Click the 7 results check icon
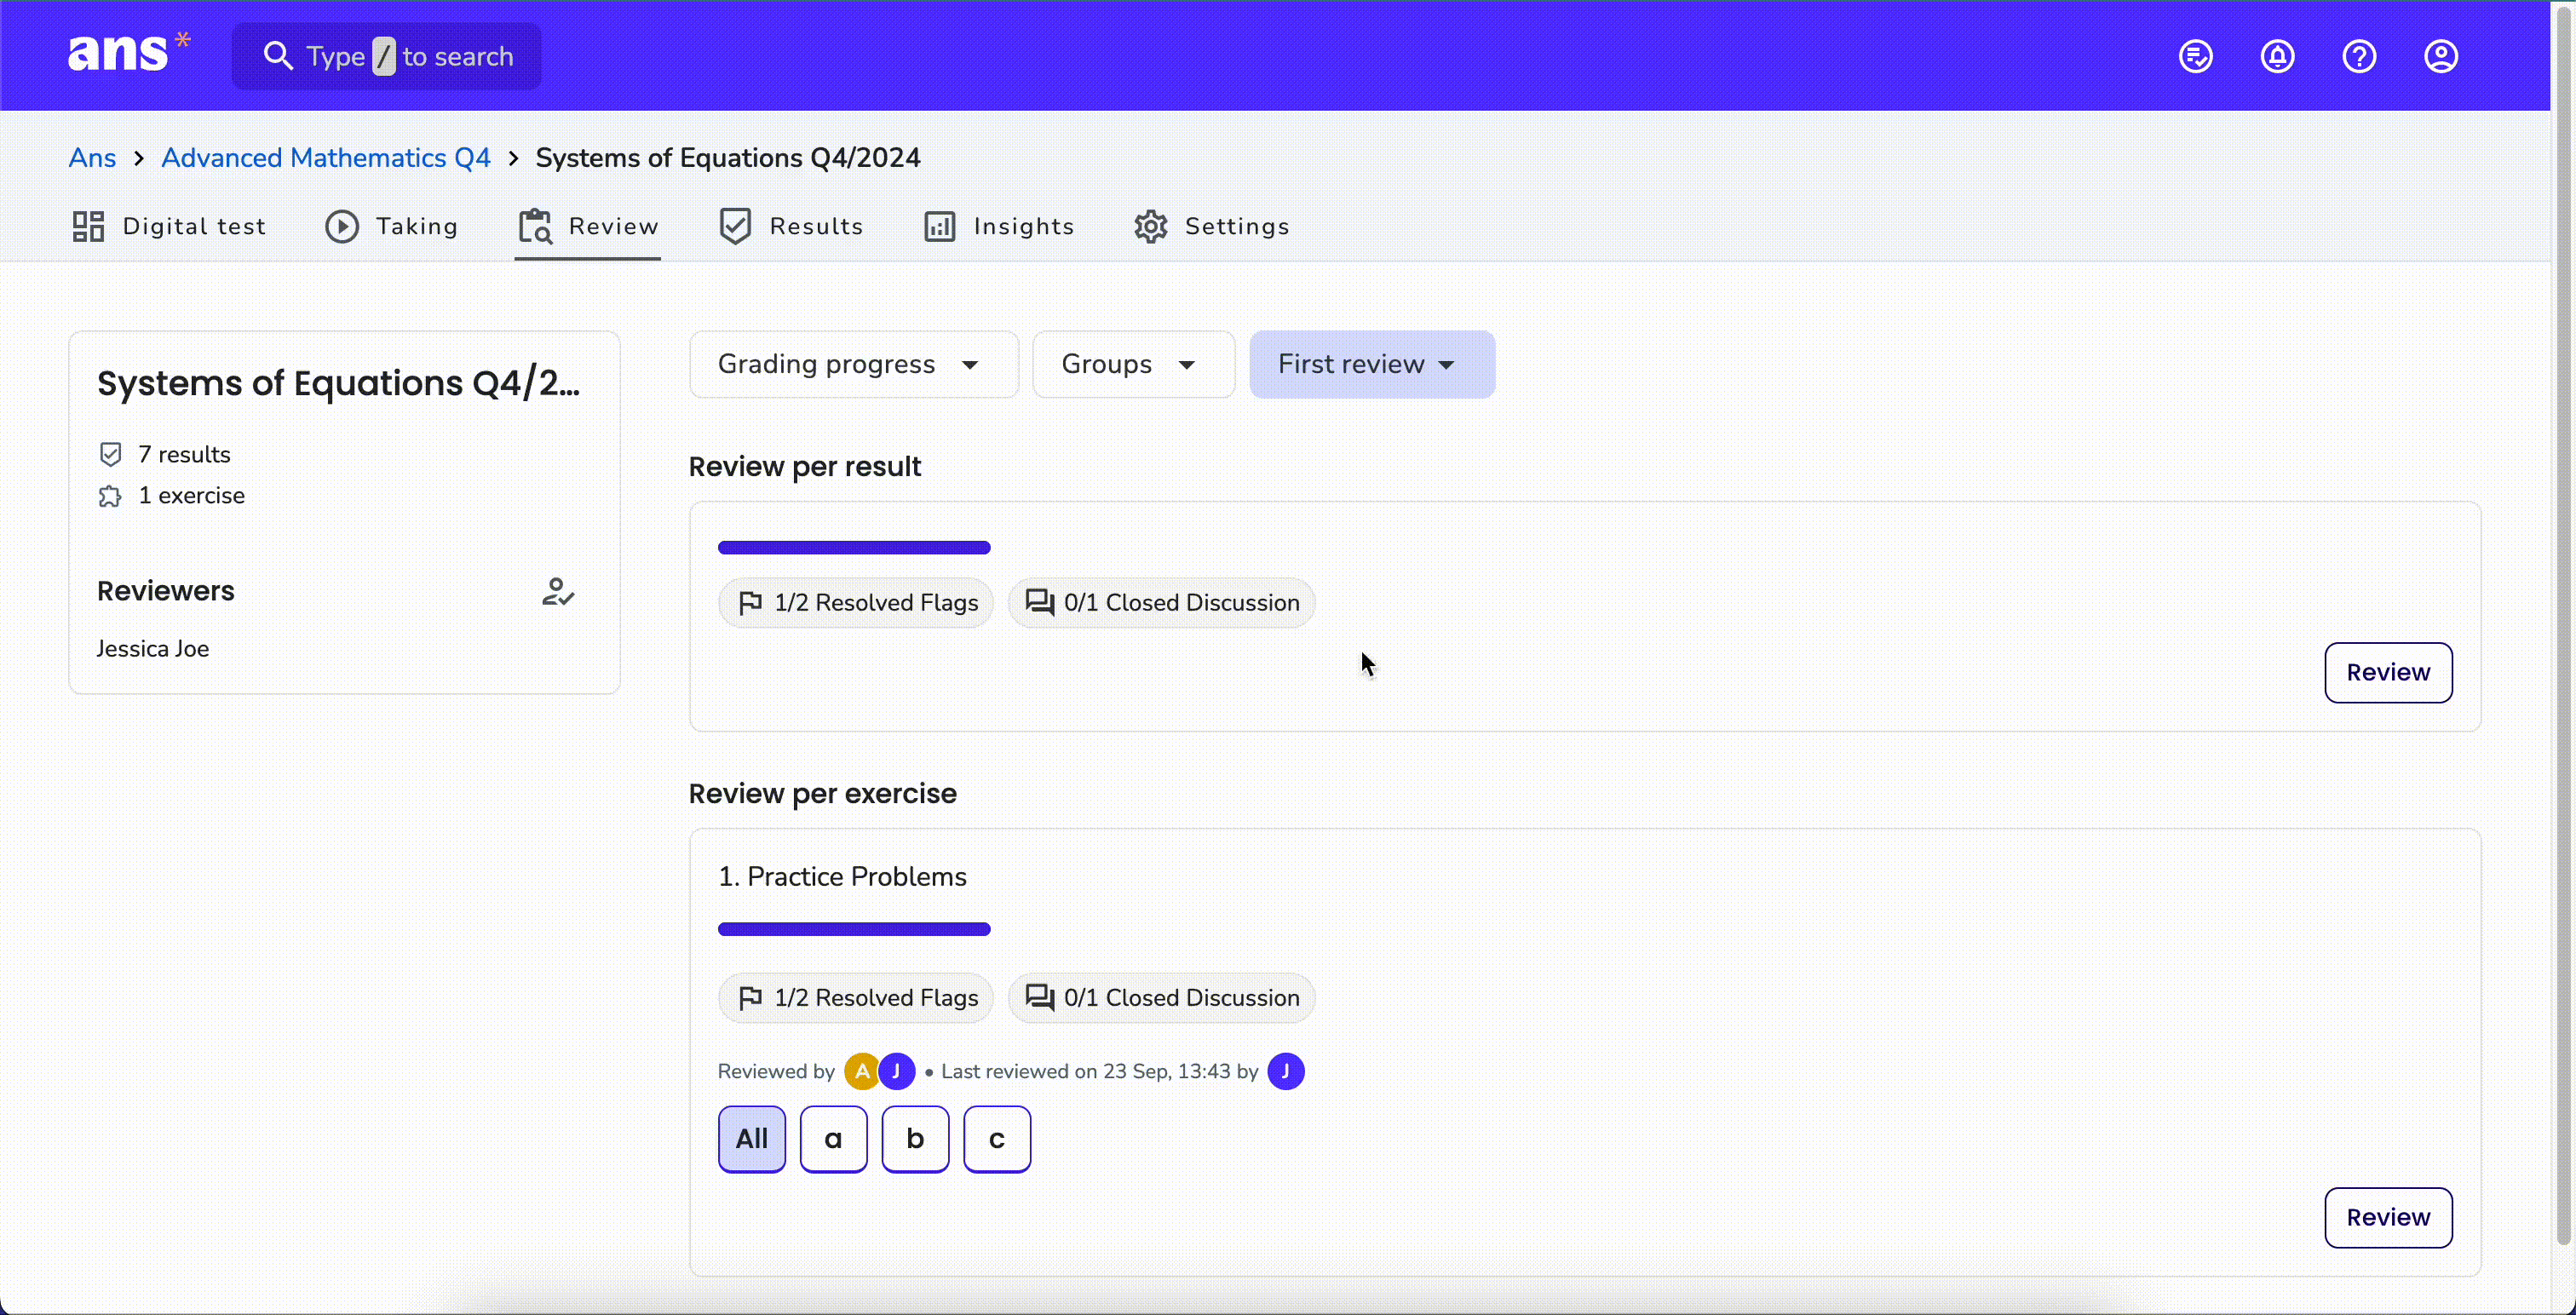 pyautogui.click(x=110, y=454)
